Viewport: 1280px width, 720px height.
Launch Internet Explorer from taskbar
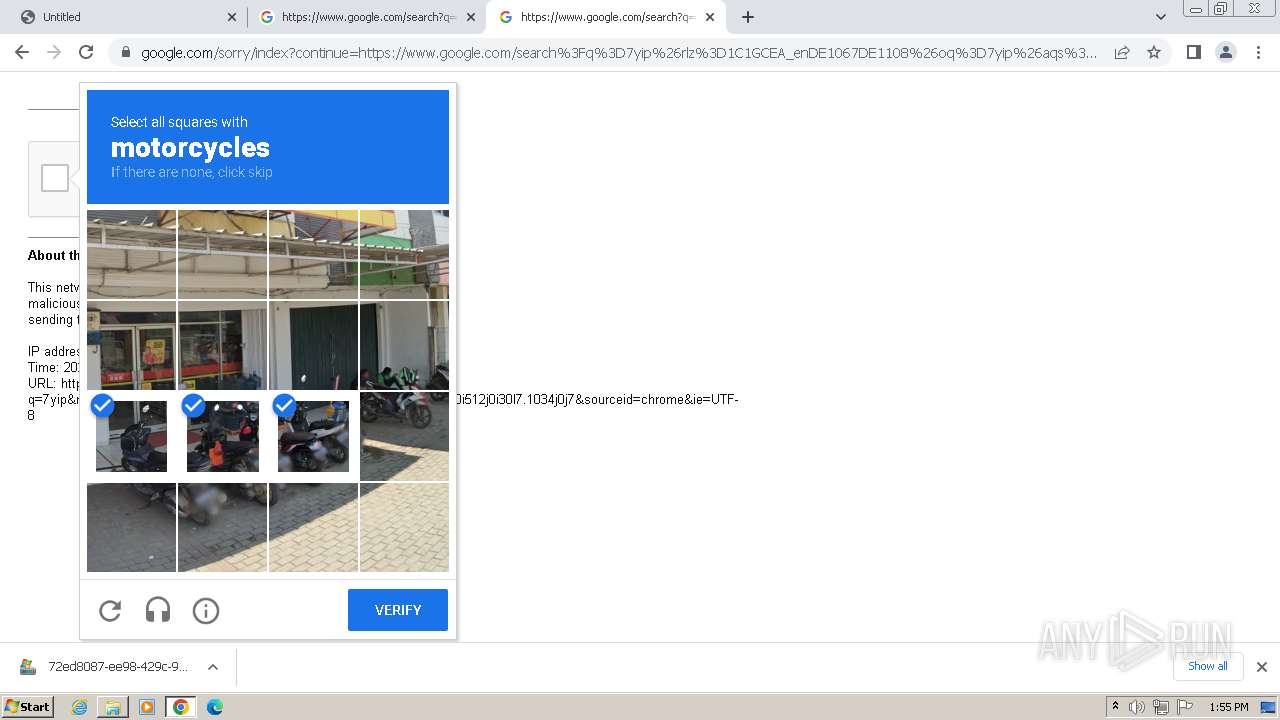coord(79,707)
